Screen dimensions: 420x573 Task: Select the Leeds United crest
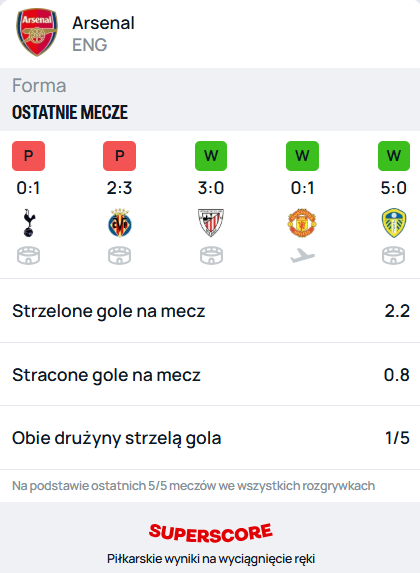coord(394,223)
